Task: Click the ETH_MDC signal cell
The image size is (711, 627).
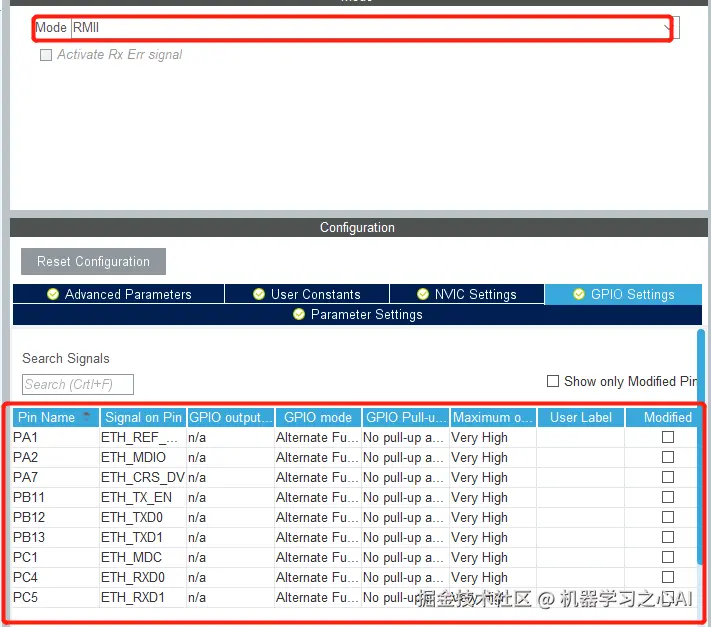Action: (x=143, y=557)
